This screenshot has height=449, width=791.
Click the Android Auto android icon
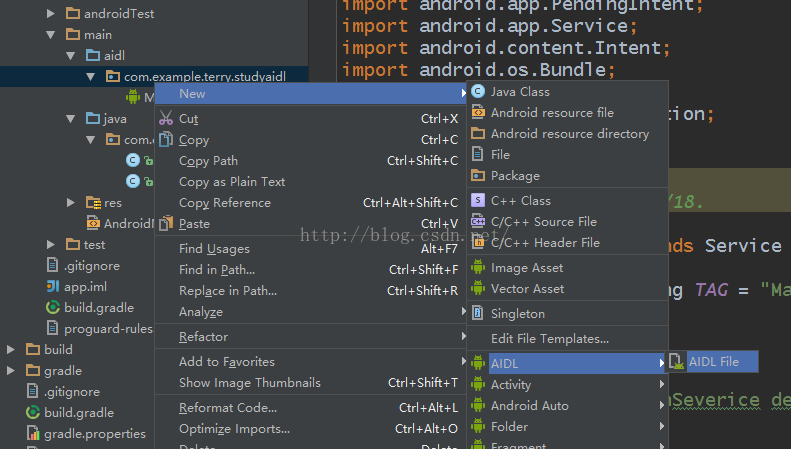478,405
